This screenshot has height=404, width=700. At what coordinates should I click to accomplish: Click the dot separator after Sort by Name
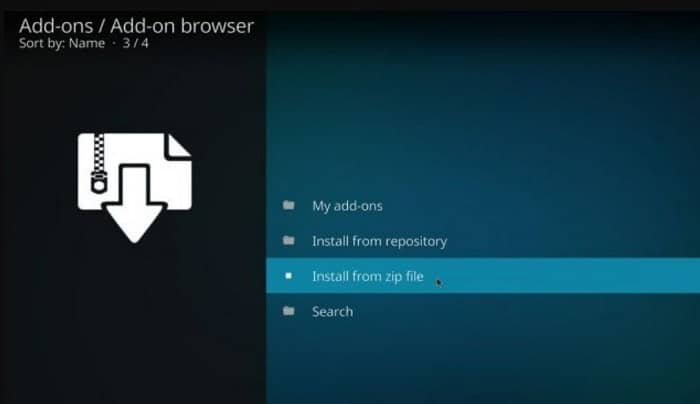[x=114, y=43]
